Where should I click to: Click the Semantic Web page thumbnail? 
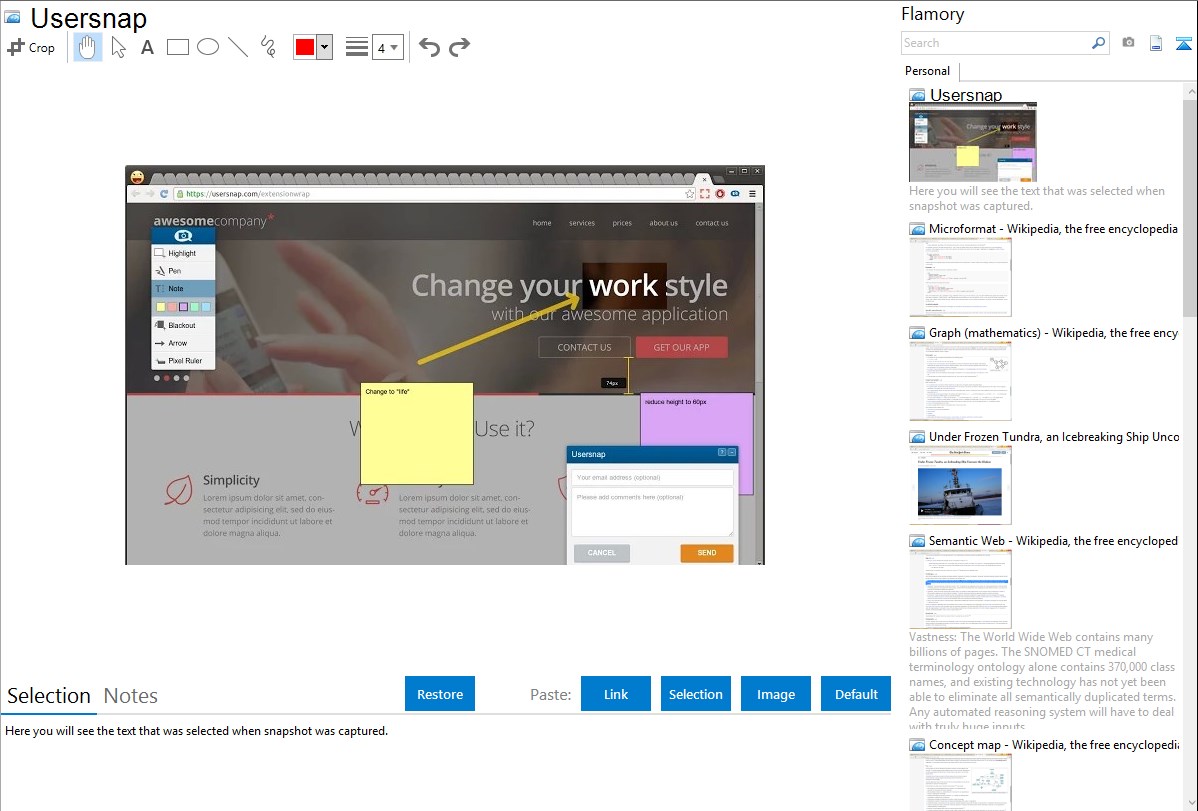[960, 589]
